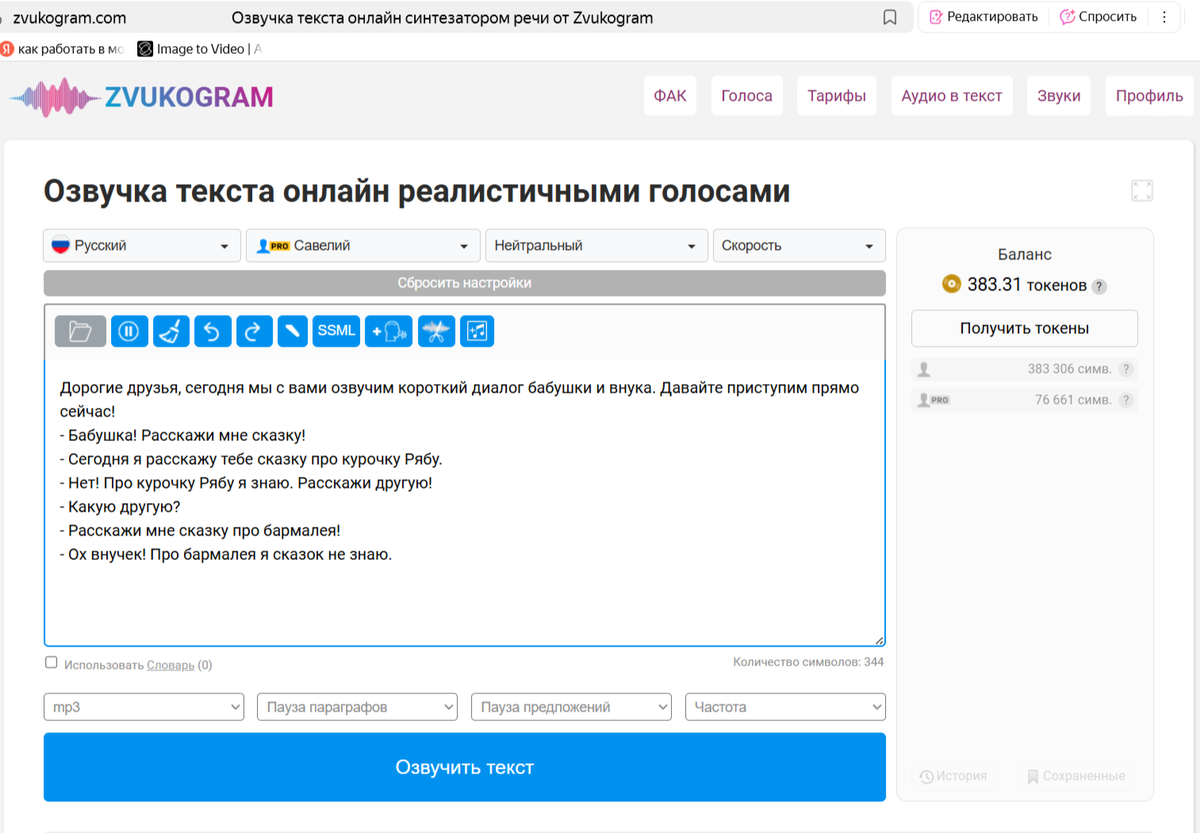Add background music with the note icon

[477, 330]
